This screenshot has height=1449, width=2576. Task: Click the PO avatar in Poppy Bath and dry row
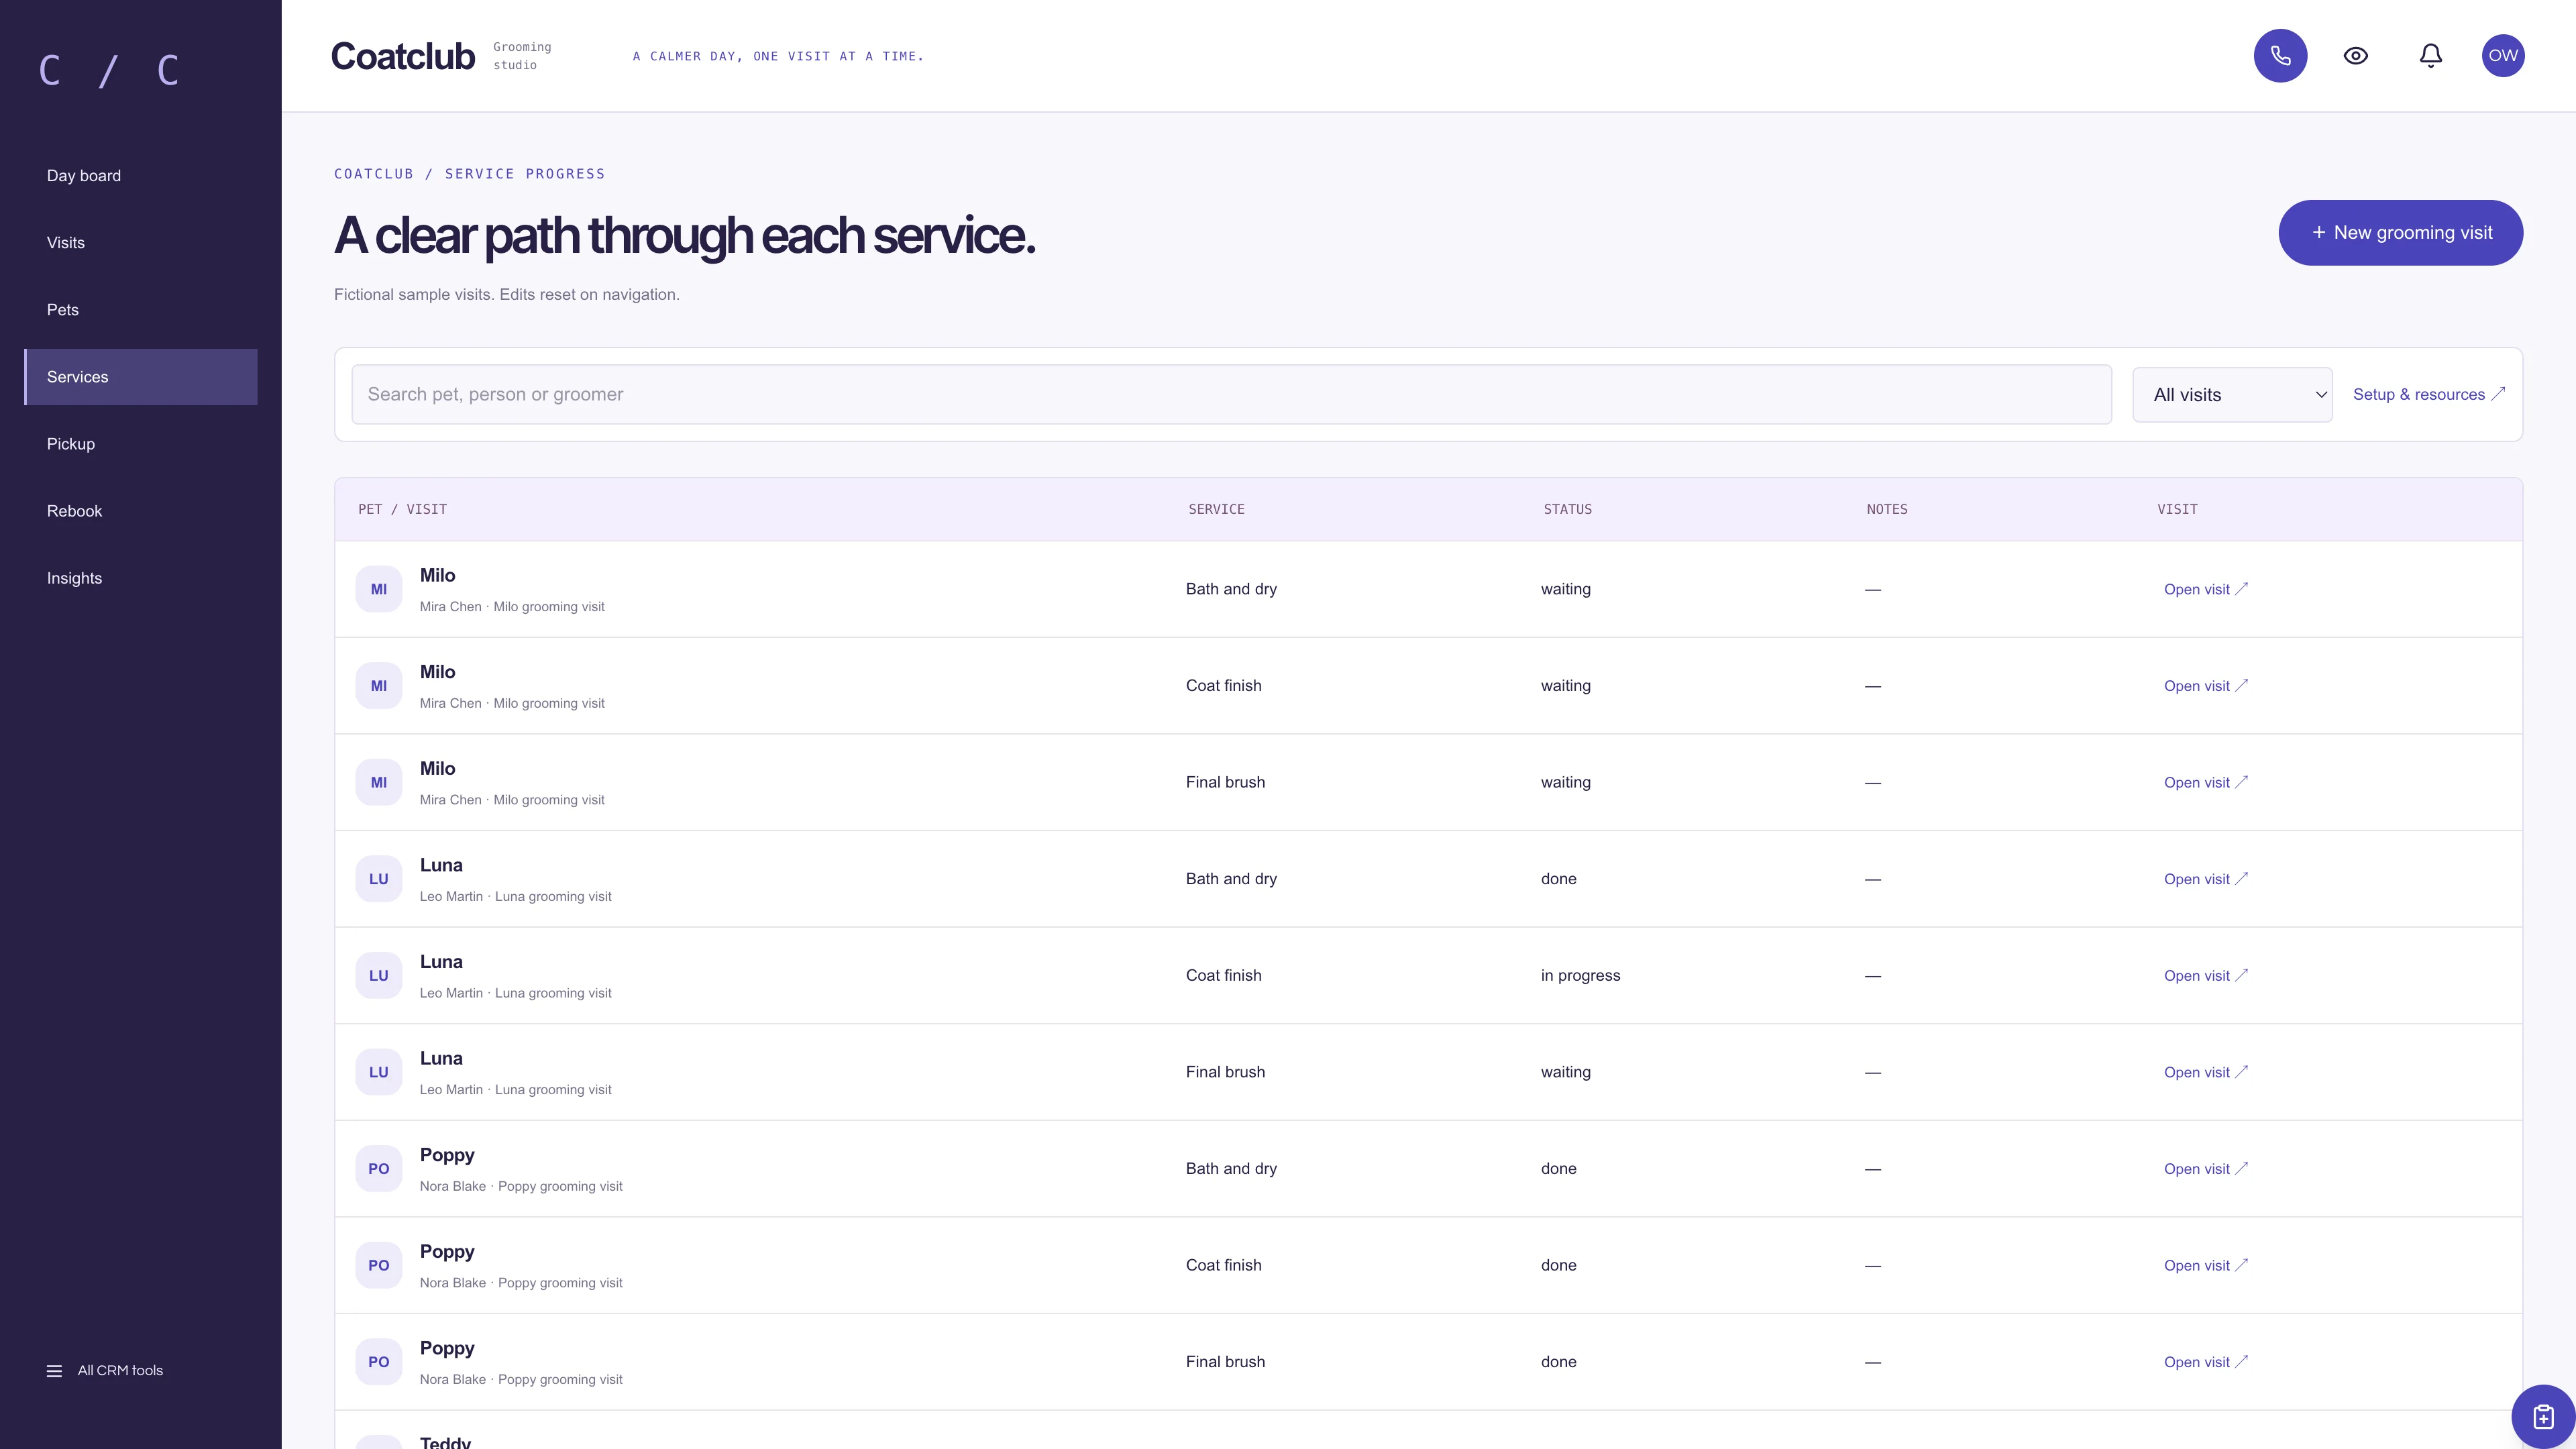coord(379,1168)
